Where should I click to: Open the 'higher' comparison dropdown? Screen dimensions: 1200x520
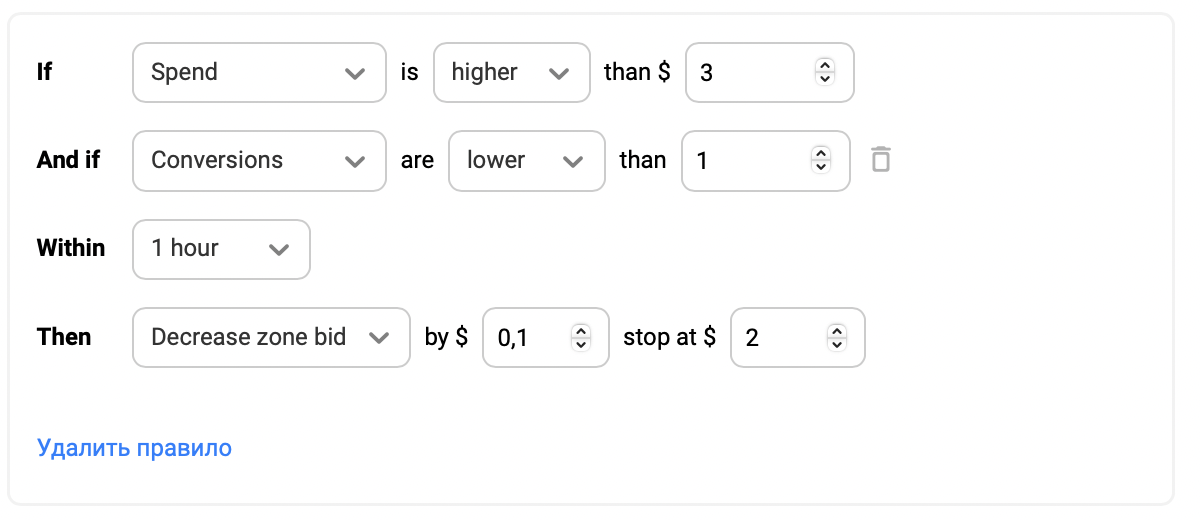pyautogui.click(x=510, y=72)
